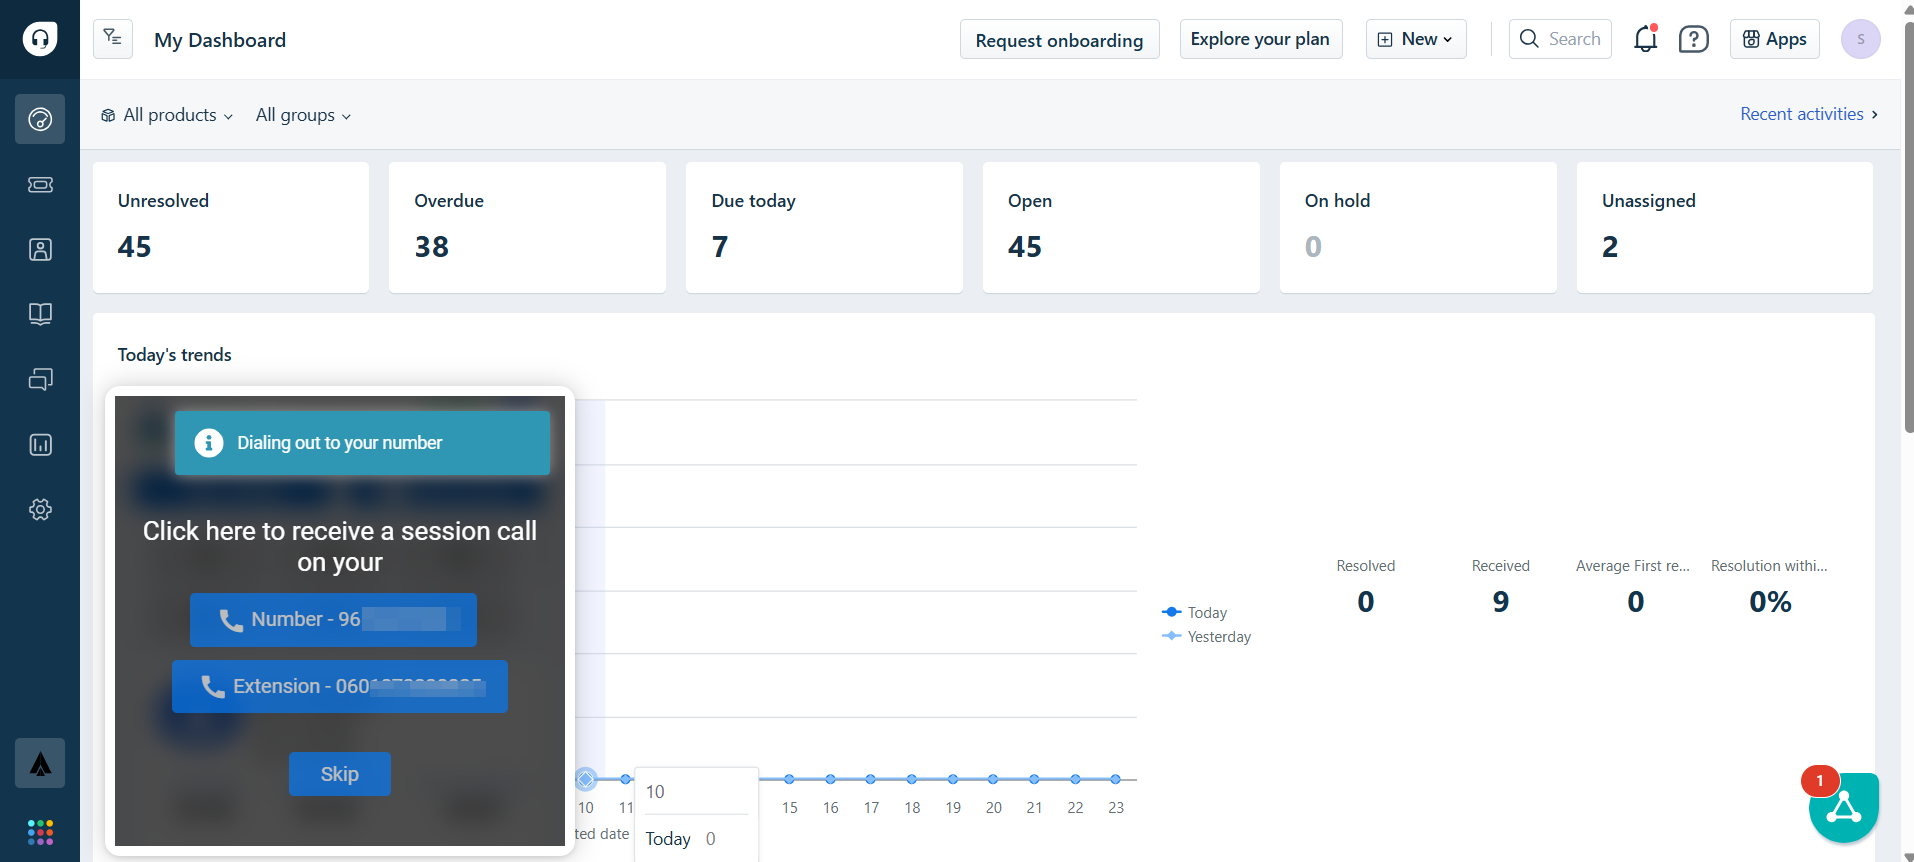Screen dimensions: 1914x862
Task: Open the Contacts sidebar icon
Action: (40, 249)
